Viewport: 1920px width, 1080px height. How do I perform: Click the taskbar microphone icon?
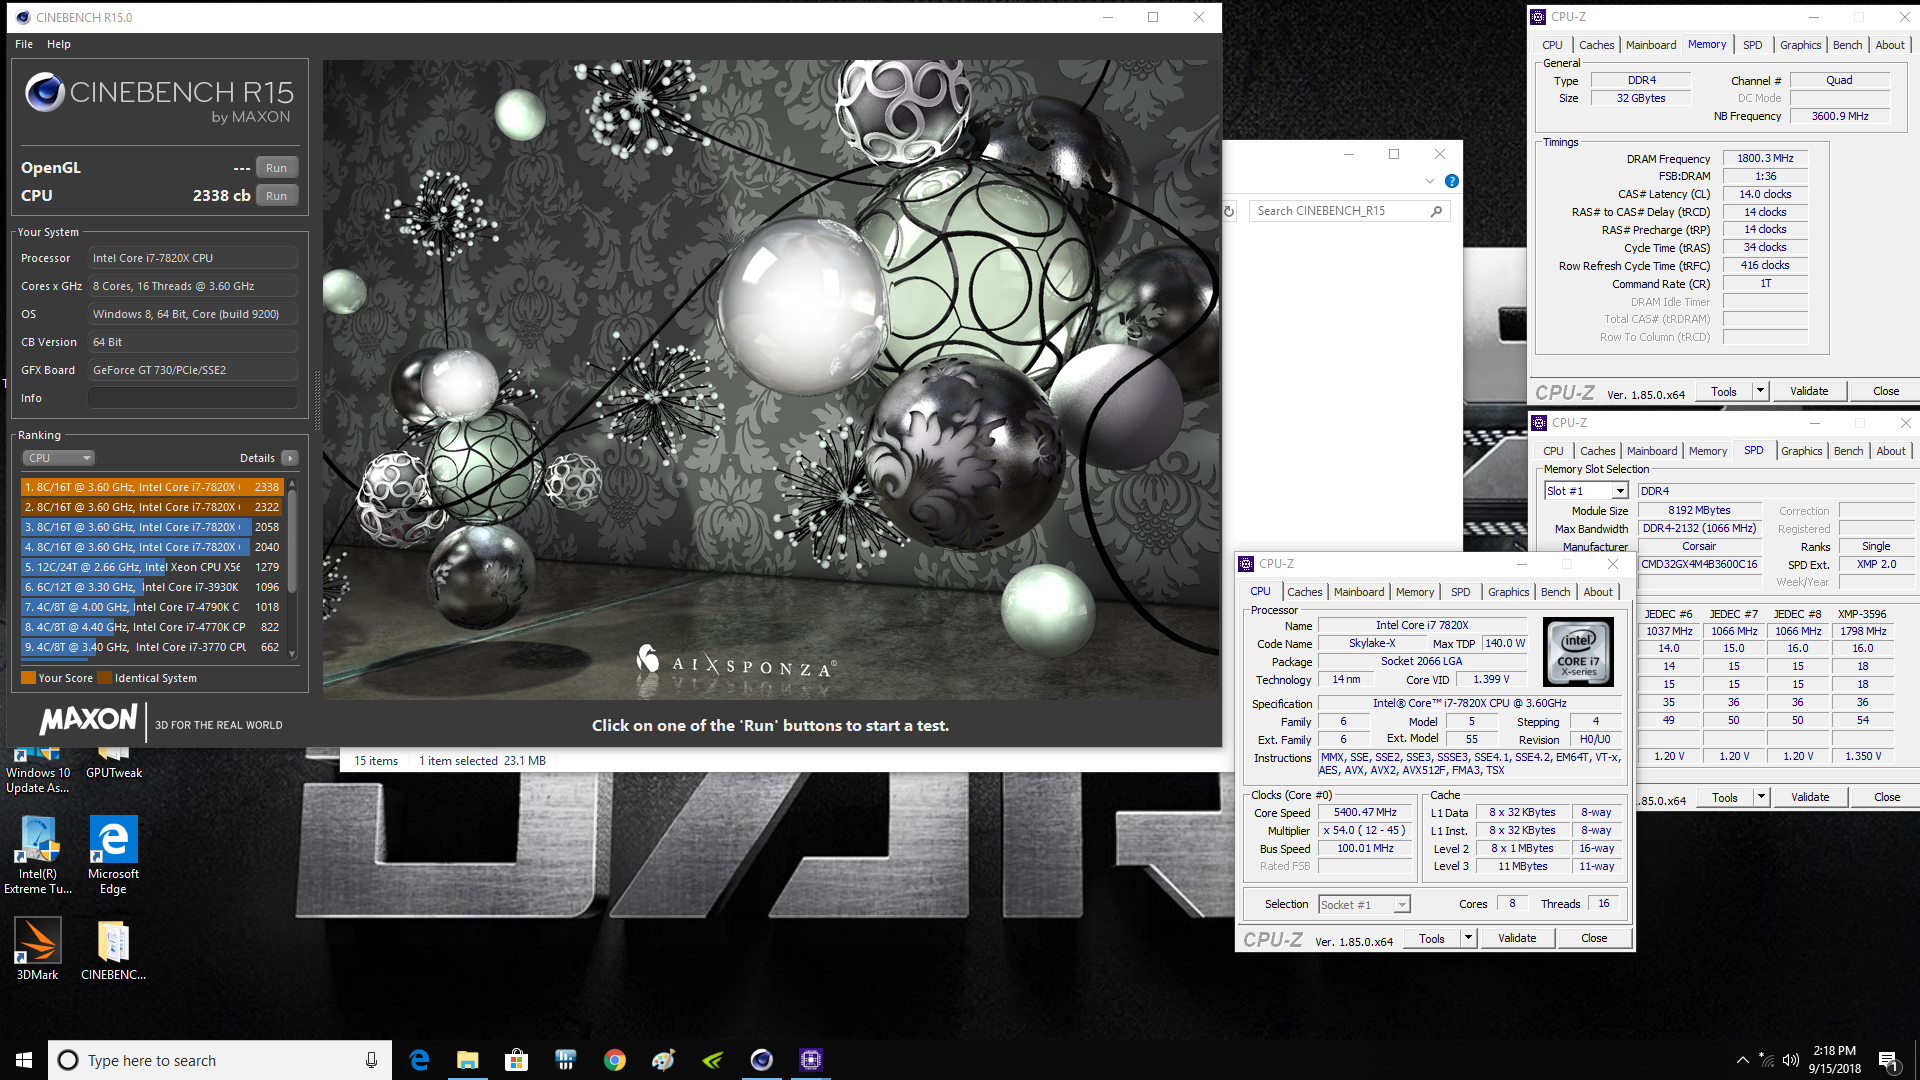[371, 1060]
